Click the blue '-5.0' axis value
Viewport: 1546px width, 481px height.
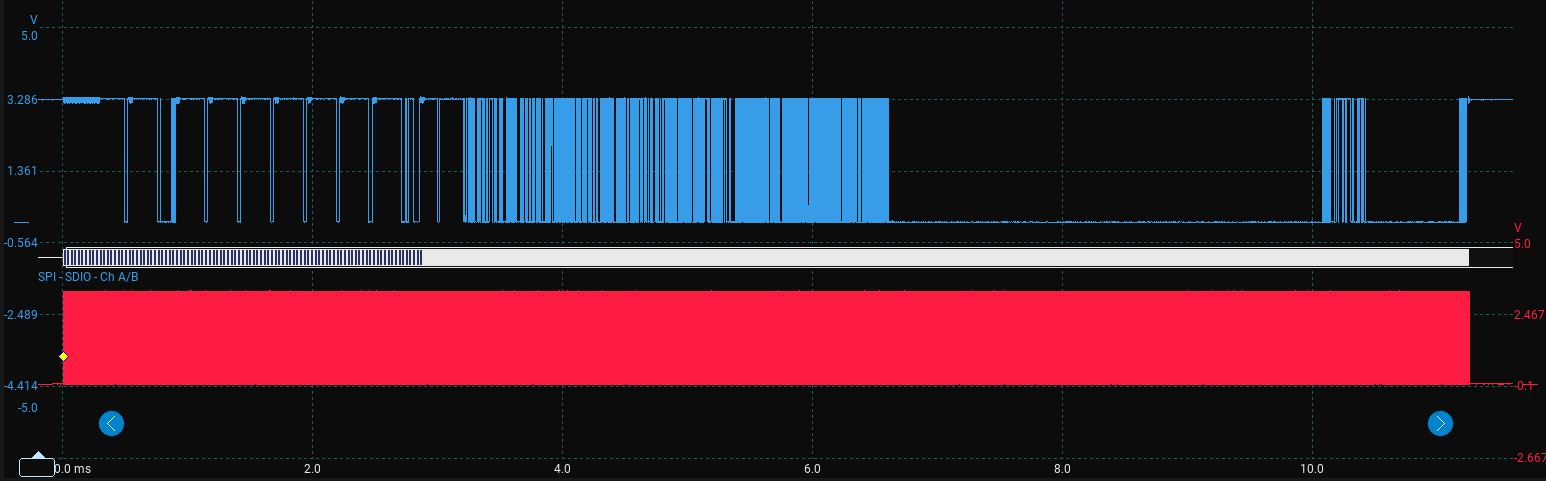27,408
